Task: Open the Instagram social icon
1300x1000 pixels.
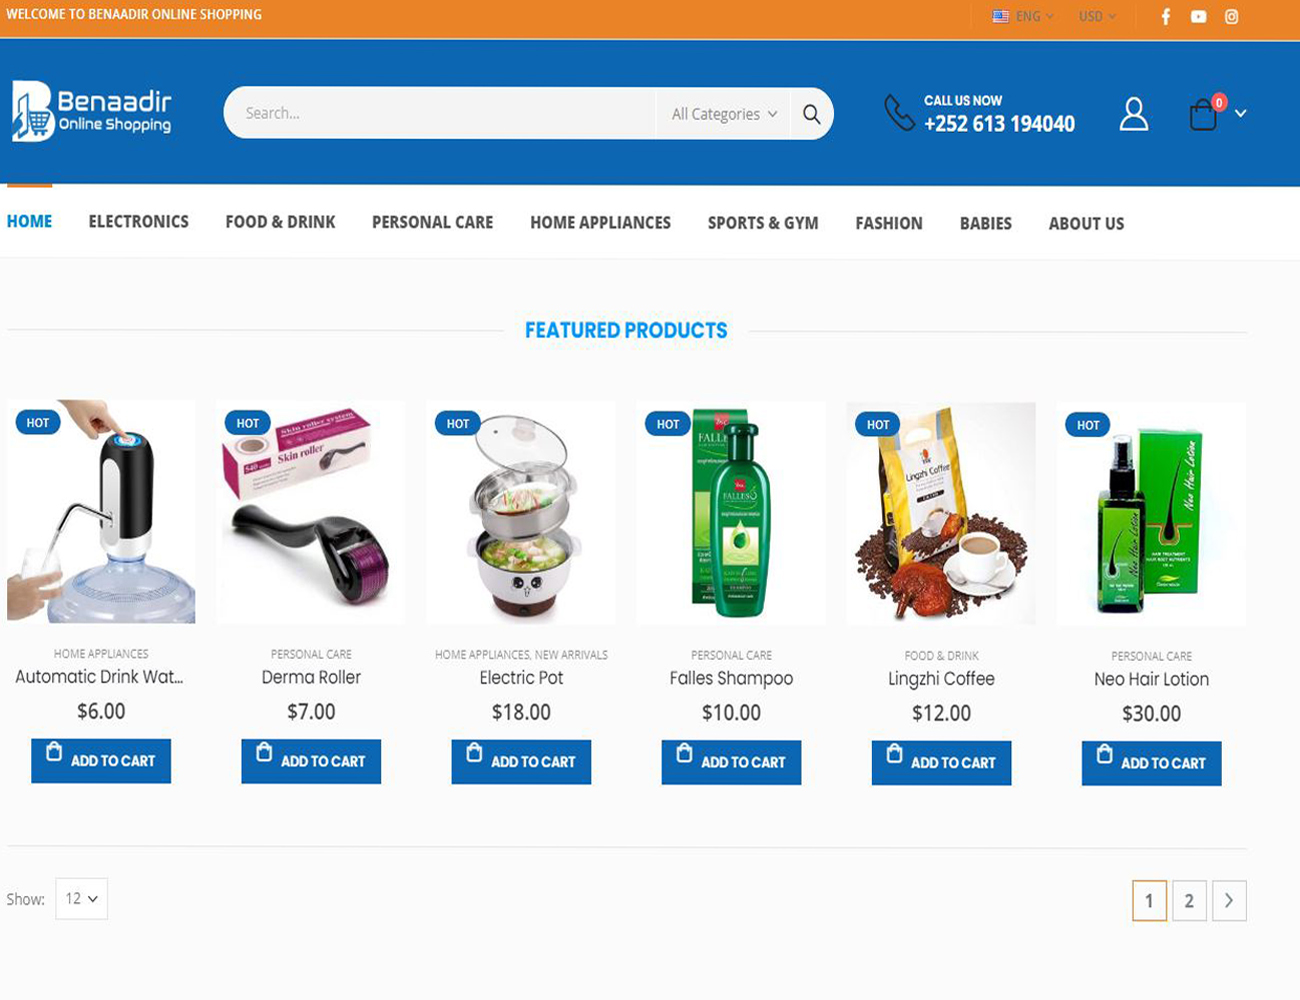Action: click(1232, 17)
